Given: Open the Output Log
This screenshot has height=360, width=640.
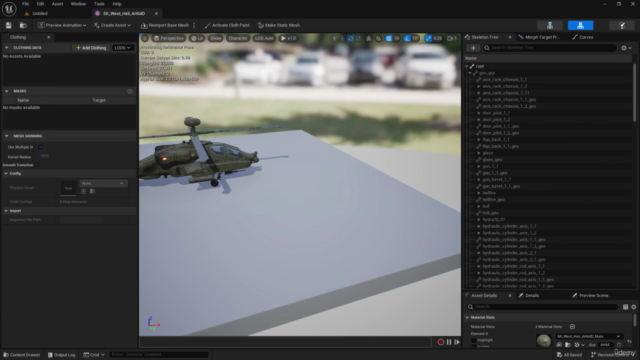Looking at the screenshot, I should click(61, 355).
